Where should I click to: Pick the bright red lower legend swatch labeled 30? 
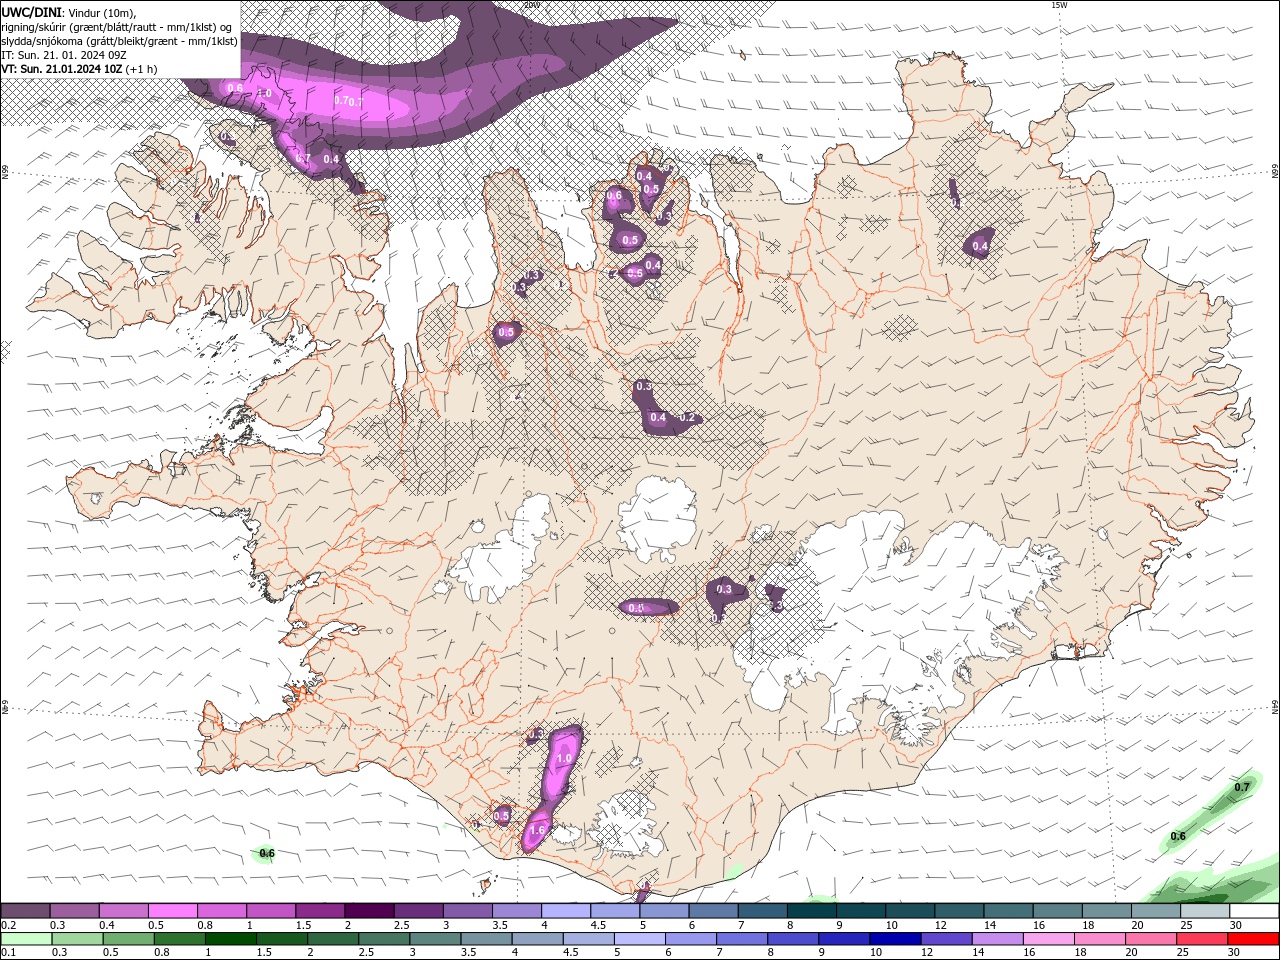1254,939
